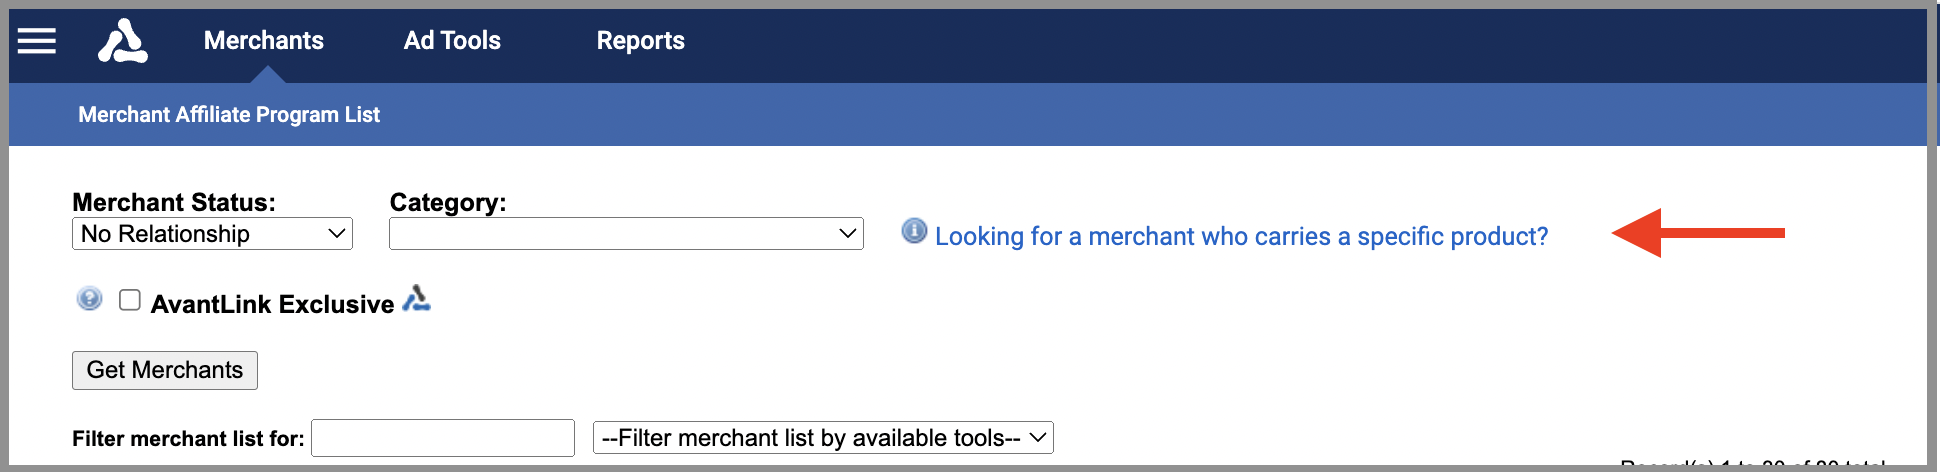
Task: Enable the AvantLink Exclusive checkbox
Action: pos(130,300)
